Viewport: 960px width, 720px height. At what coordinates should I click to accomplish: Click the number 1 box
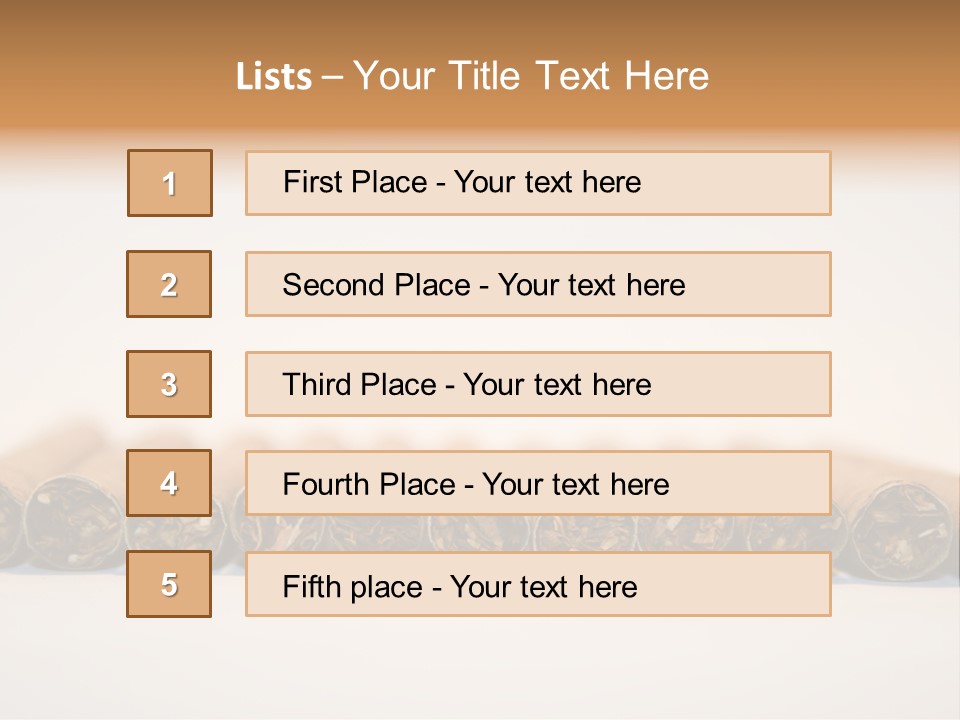pyautogui.click(x=169, y=183)
